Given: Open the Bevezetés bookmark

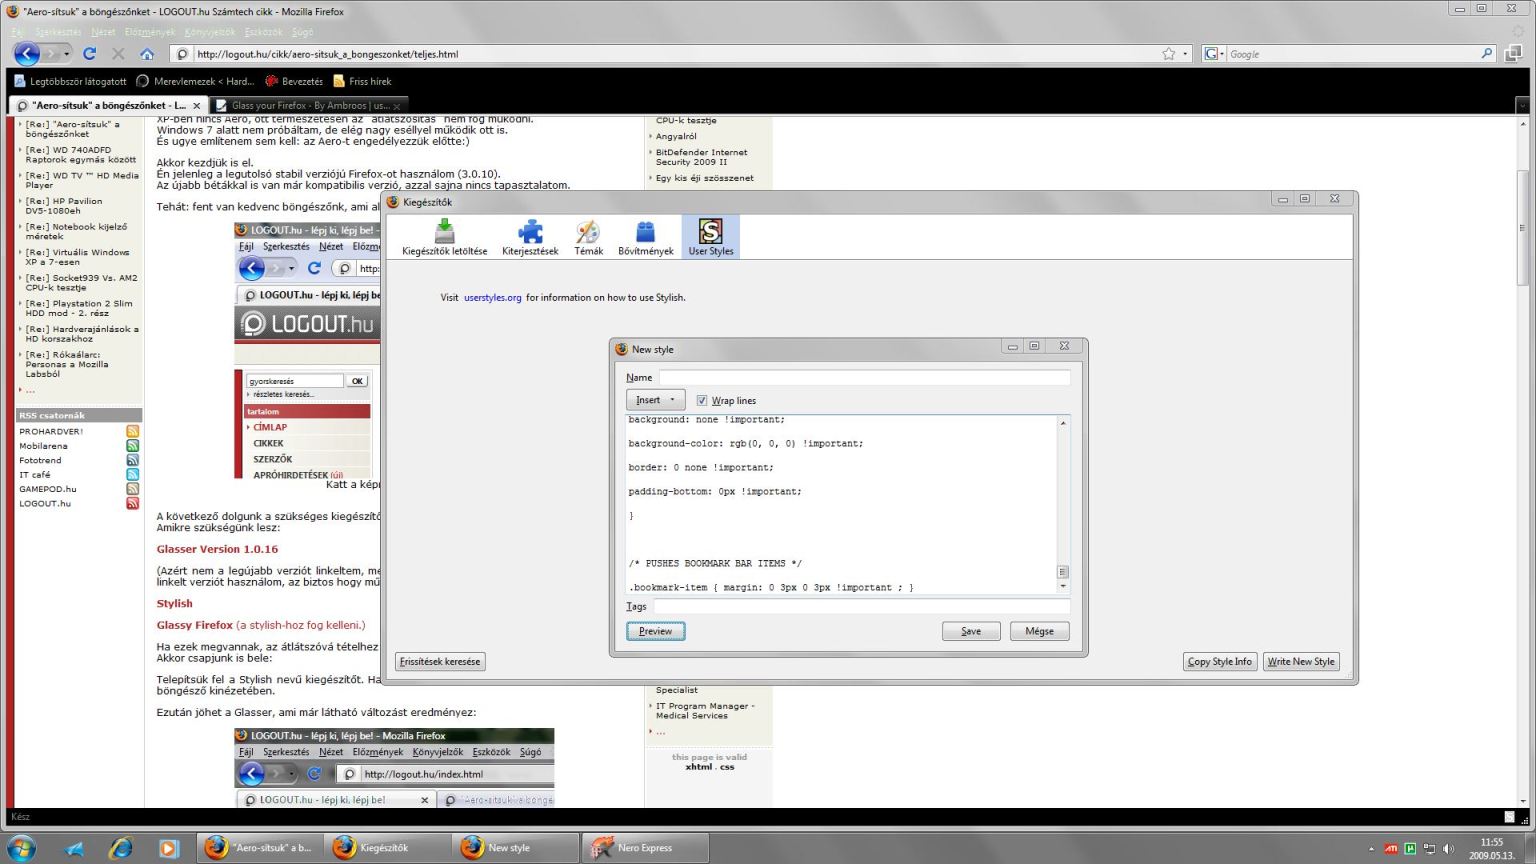Looking at the screenshot, I should pyautogui.click(x=294, y=81).
